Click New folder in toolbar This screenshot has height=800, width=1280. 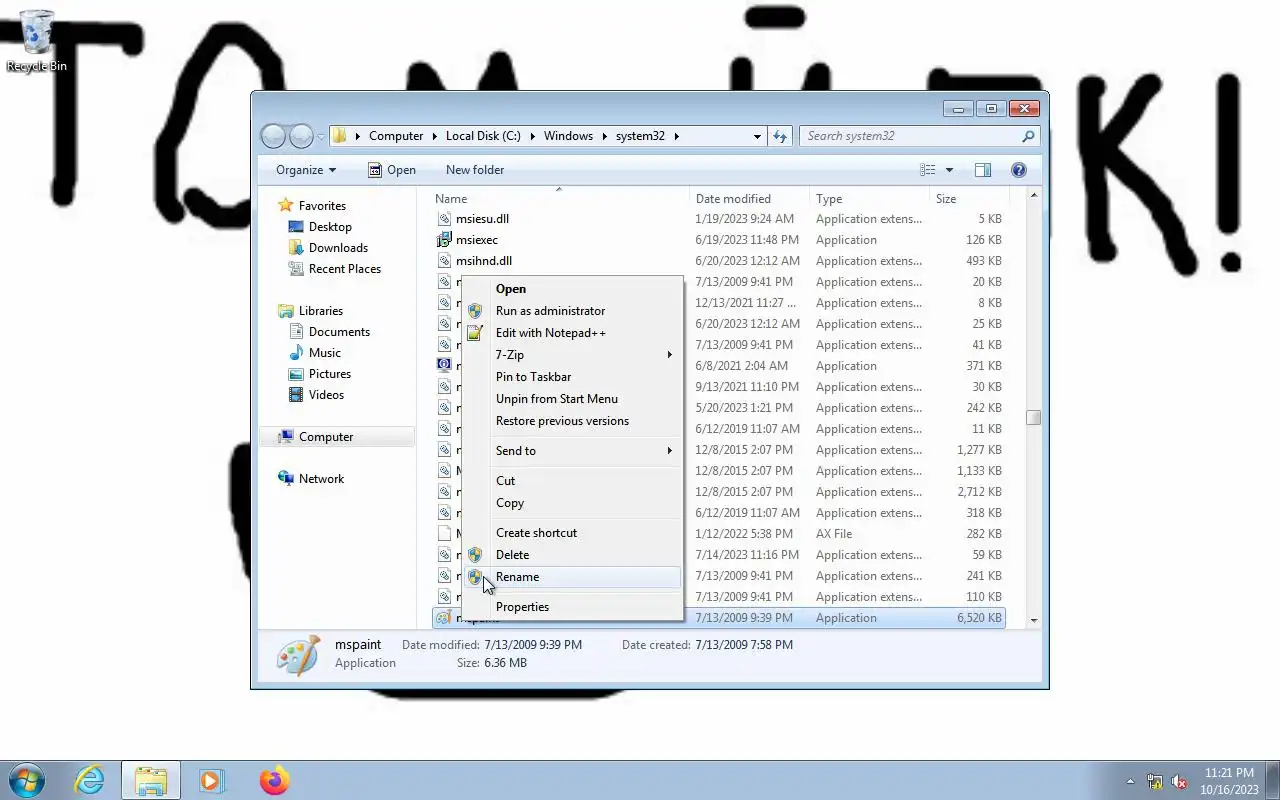(475, 170)
